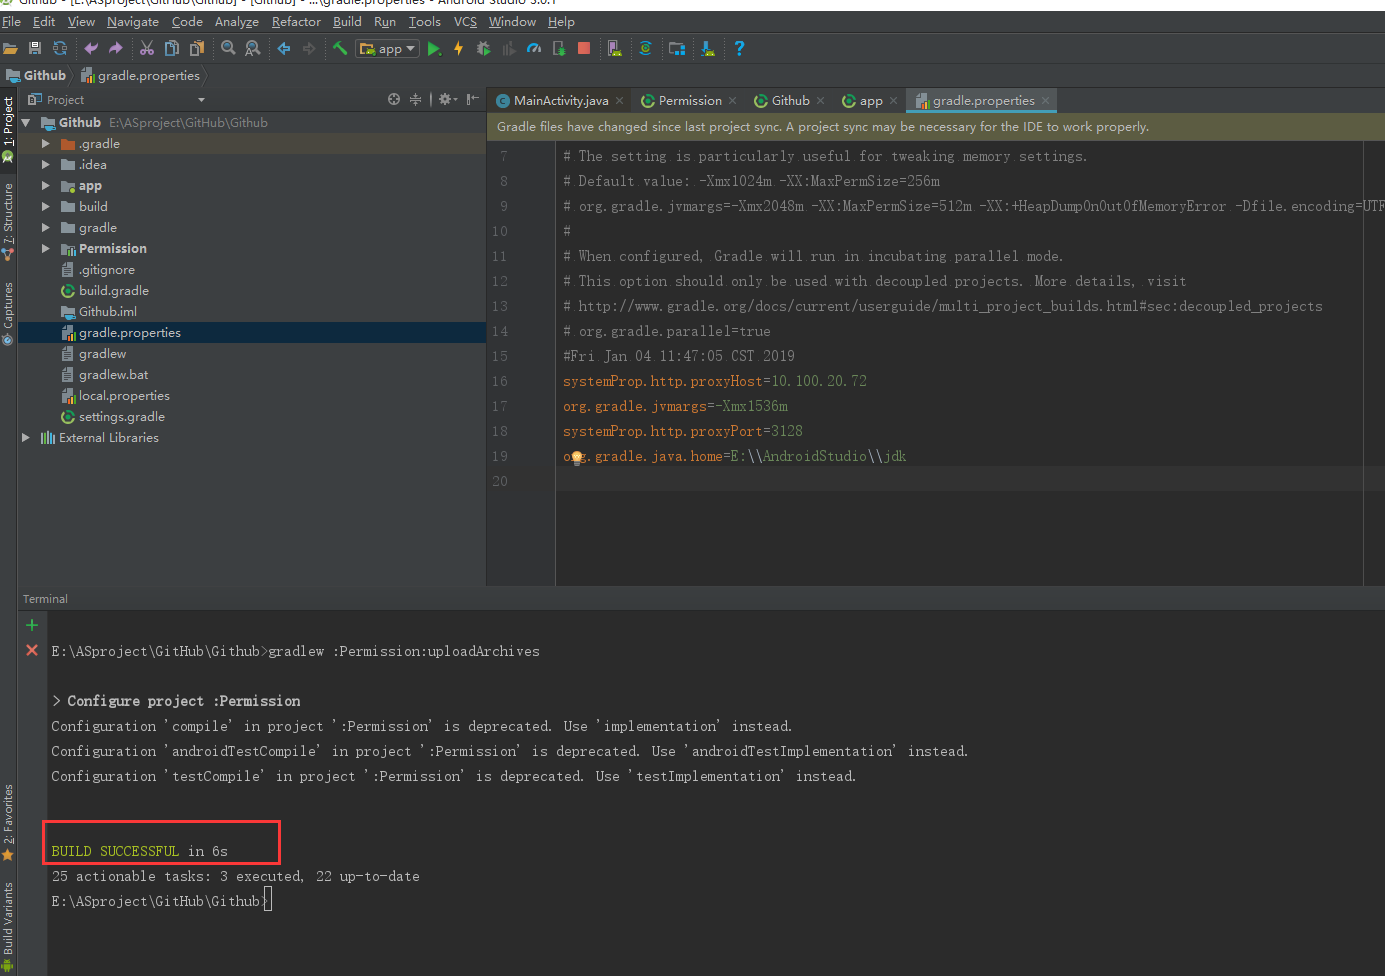Image resolution: width=1385 pixels, height=976 pixels.
Task: Click the red Stop icon
Action: [x=584, y=48]
